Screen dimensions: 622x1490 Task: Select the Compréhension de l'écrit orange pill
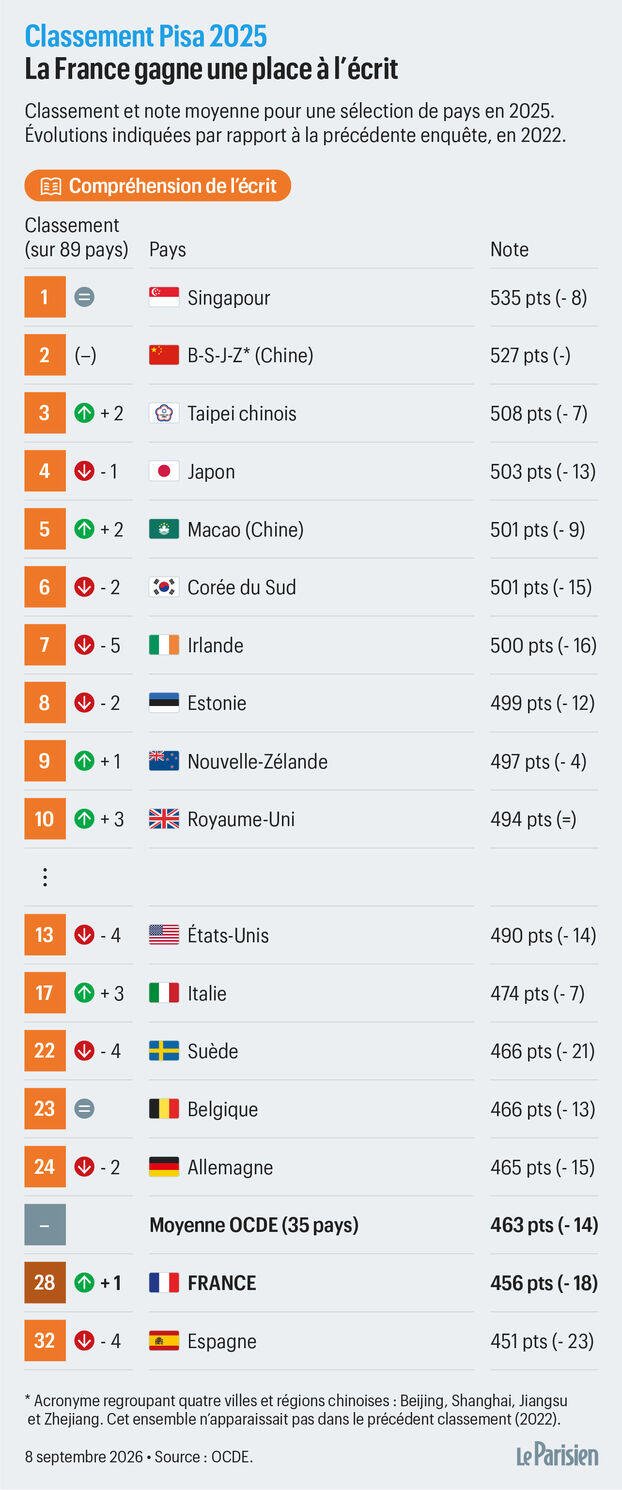coord(158,186)
